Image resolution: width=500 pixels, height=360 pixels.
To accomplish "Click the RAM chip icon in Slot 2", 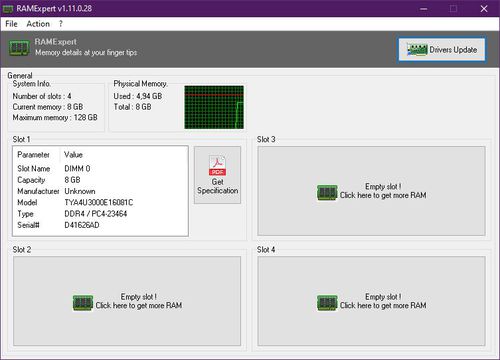I will (x=83, y=303).
